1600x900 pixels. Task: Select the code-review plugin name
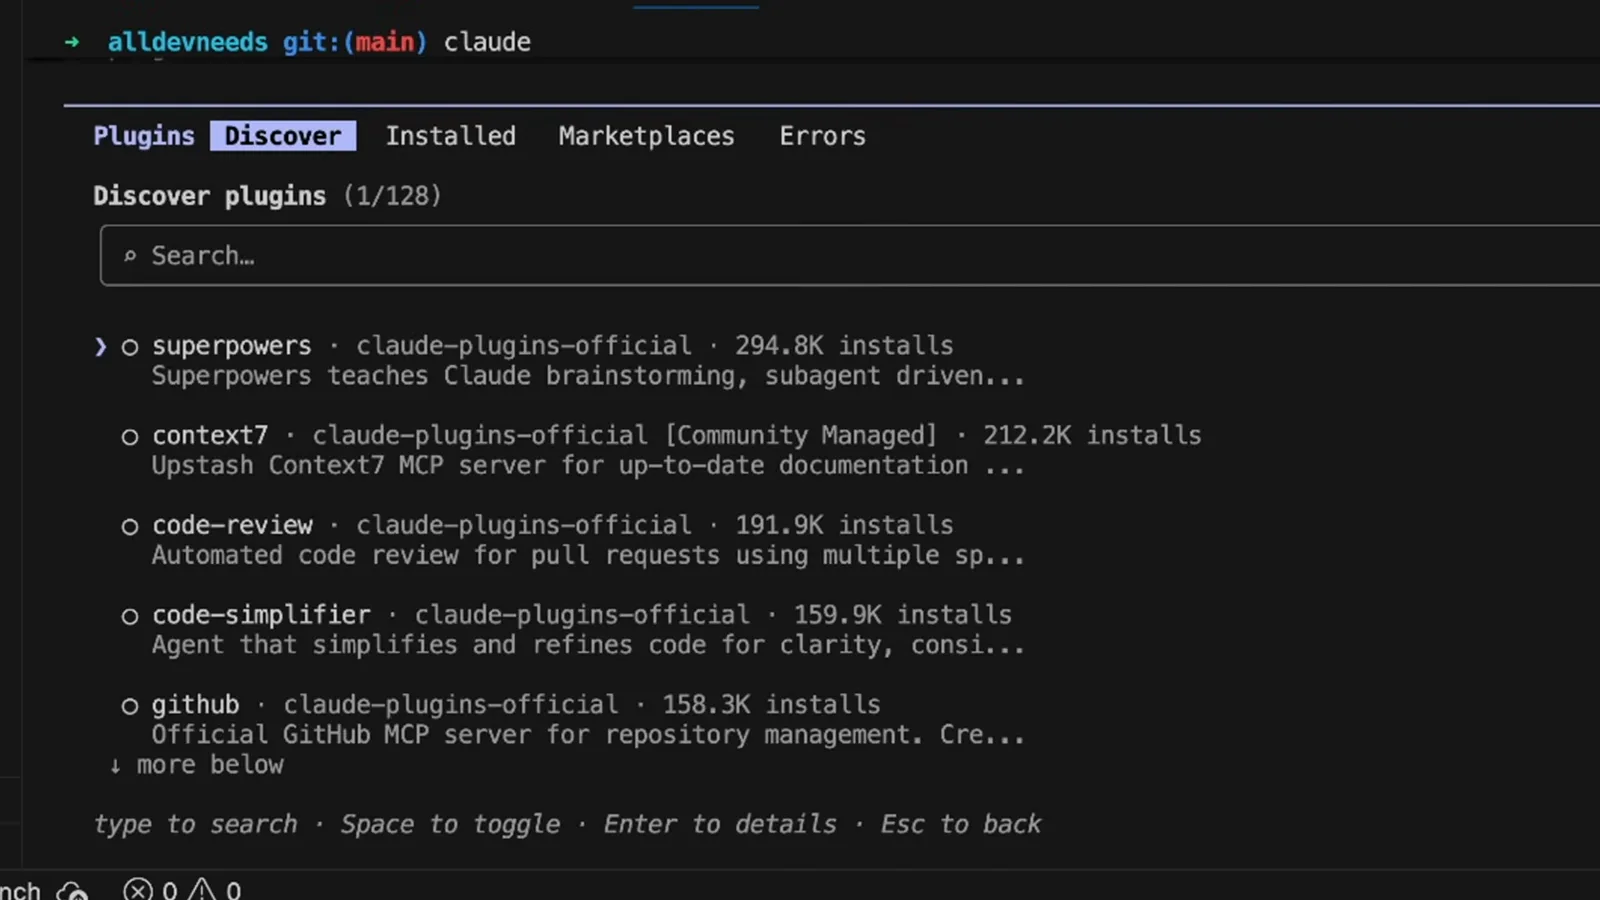click(232, 525)
